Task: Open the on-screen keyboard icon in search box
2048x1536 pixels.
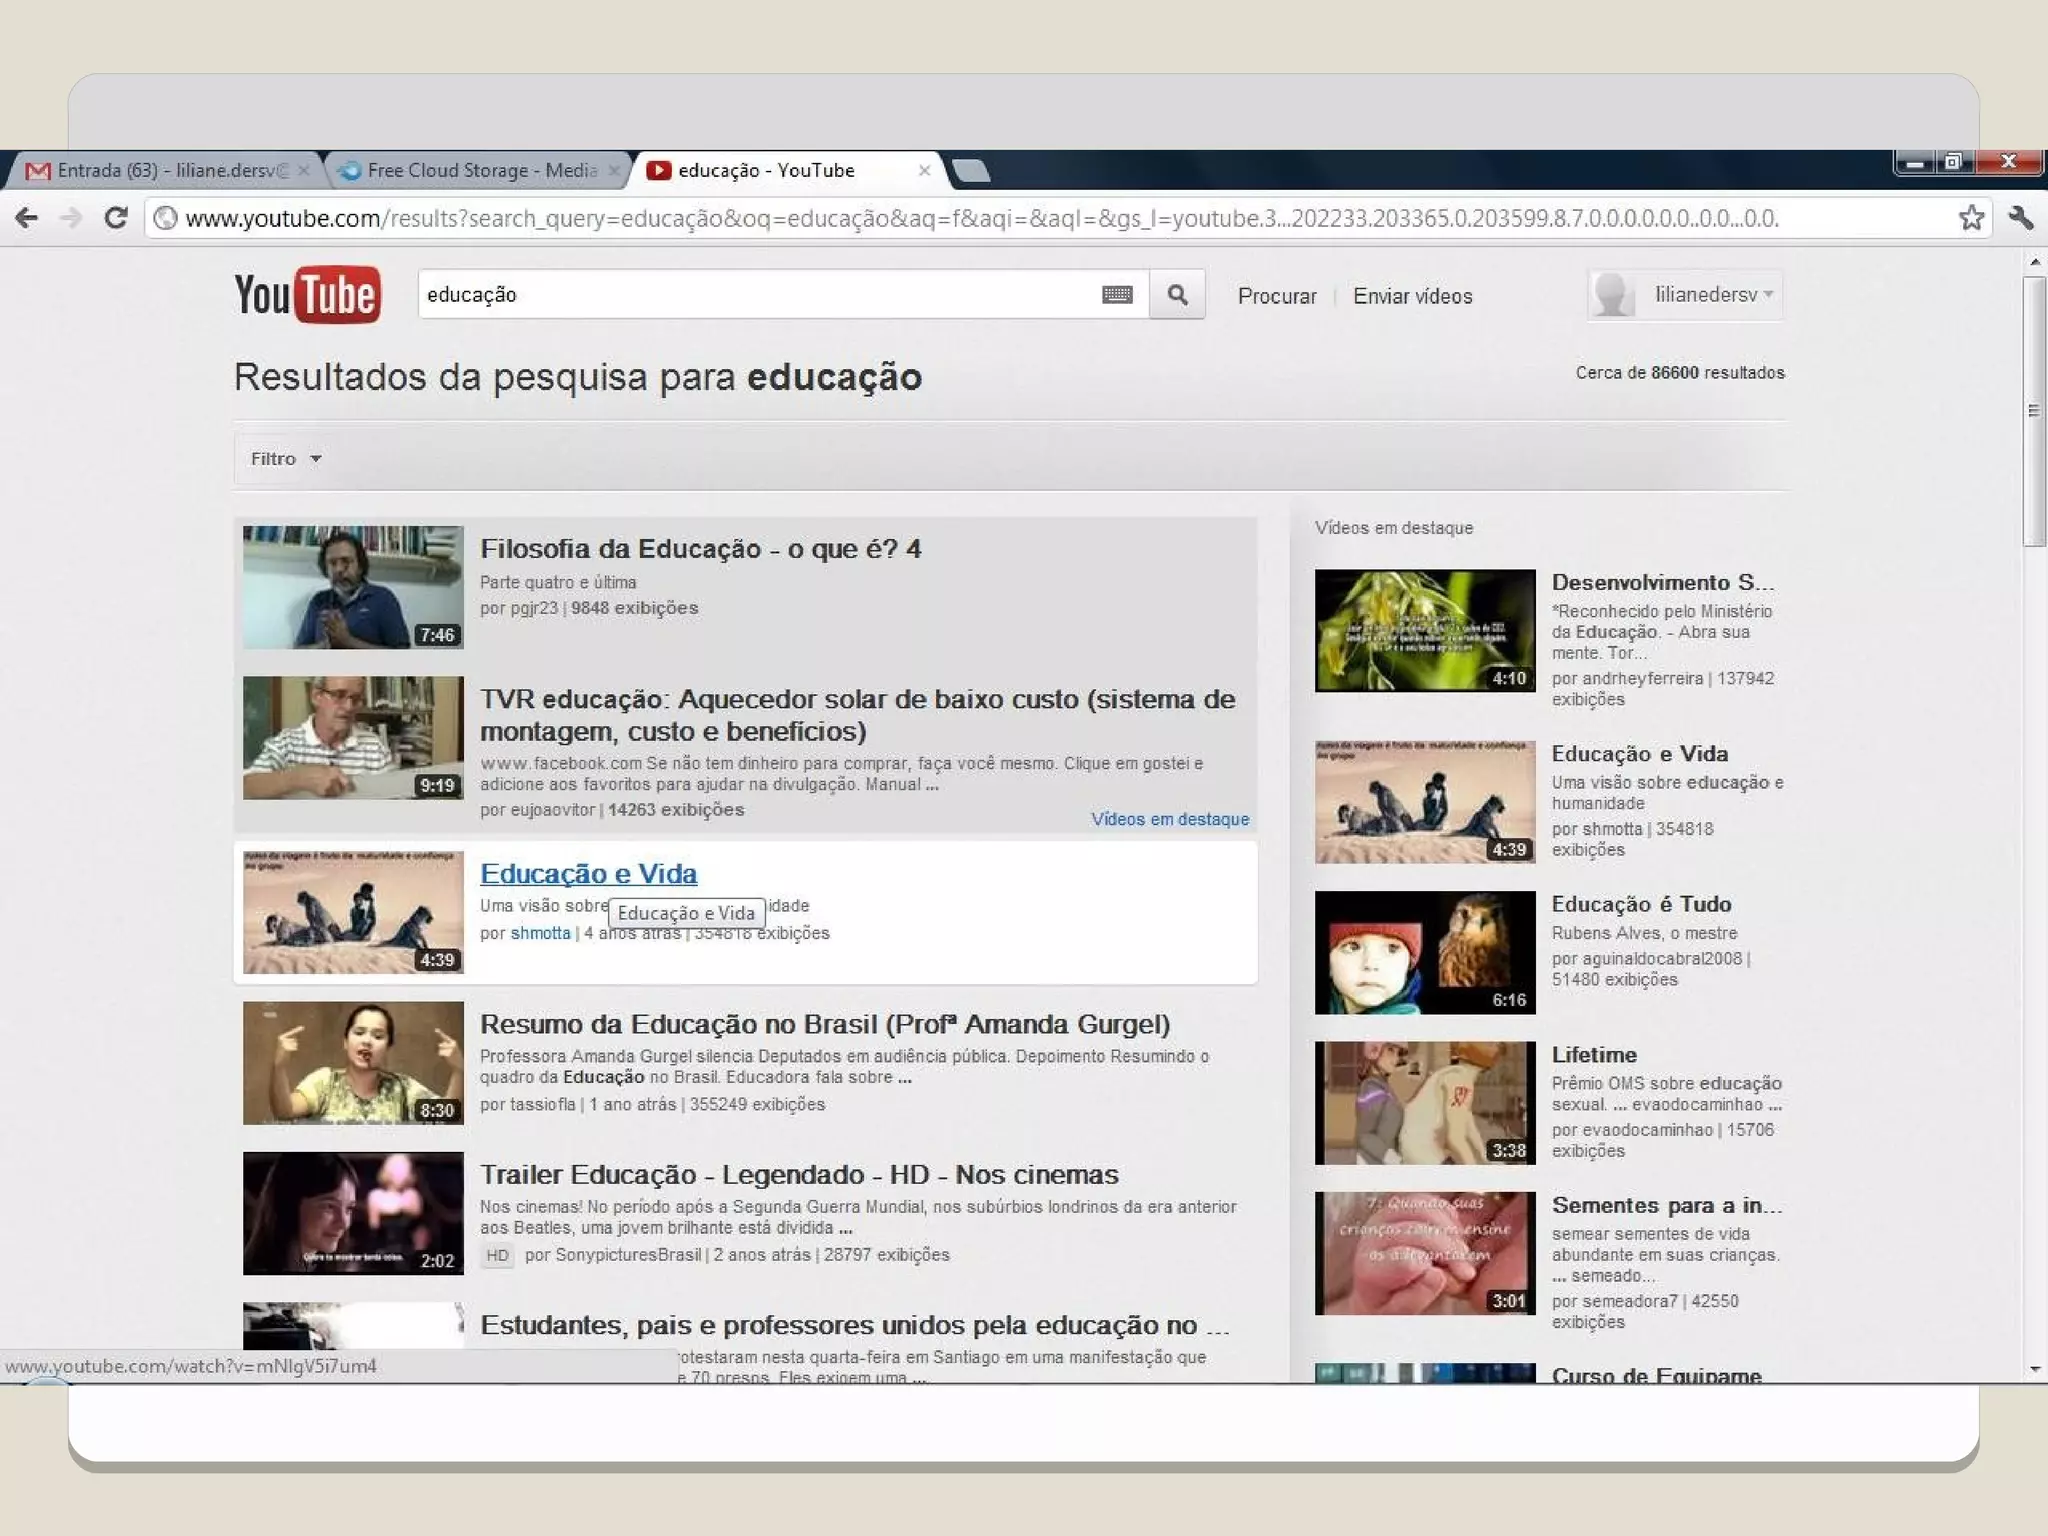Action: pos(1117,294)
